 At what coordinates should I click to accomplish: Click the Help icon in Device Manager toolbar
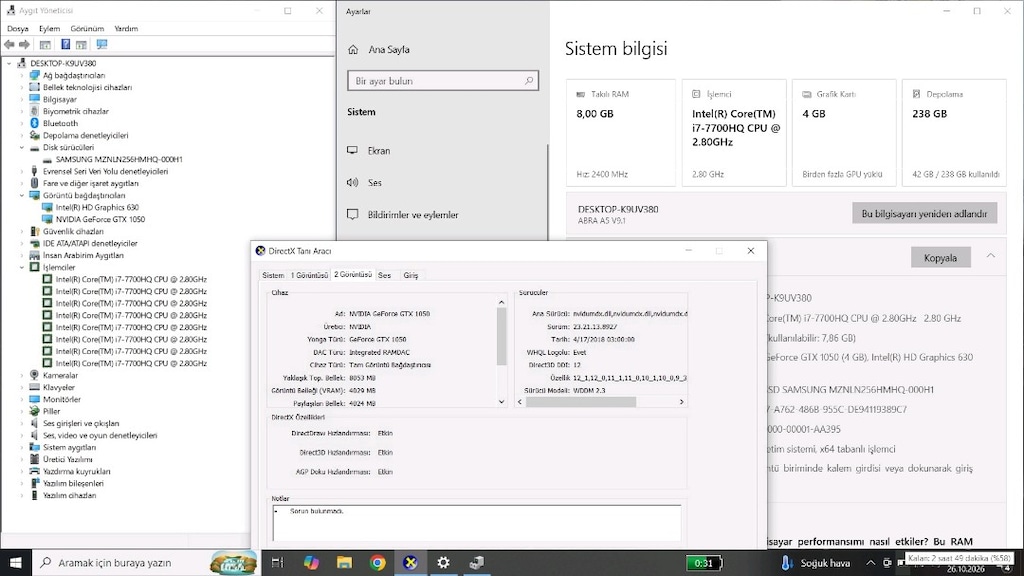click(65, 44)
